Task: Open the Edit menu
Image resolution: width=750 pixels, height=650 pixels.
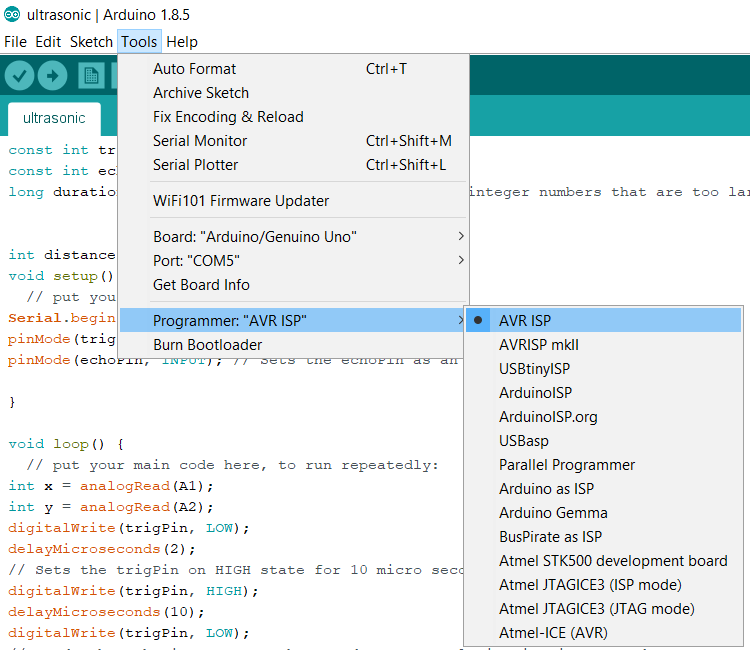Action: tap(48, 42)
